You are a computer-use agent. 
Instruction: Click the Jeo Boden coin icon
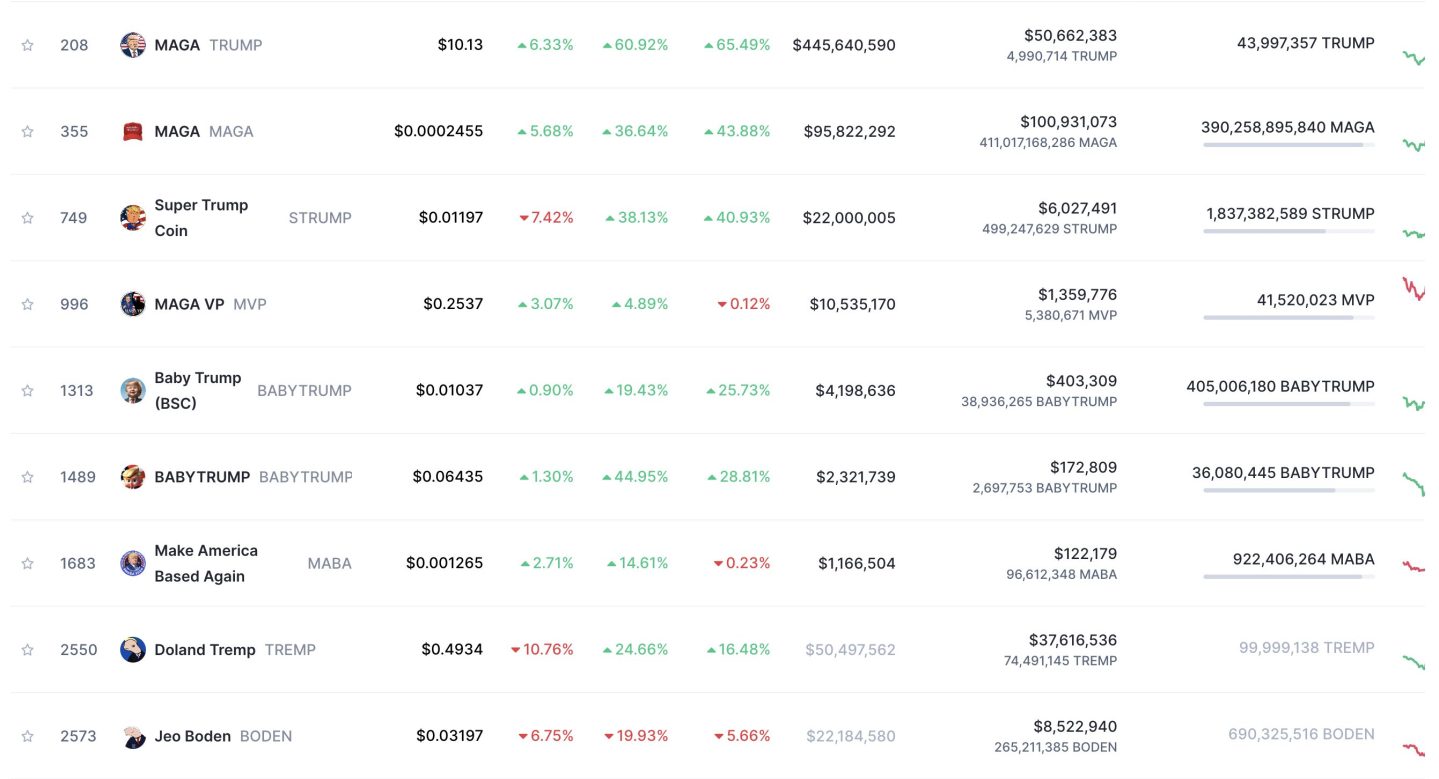(133, 736)
